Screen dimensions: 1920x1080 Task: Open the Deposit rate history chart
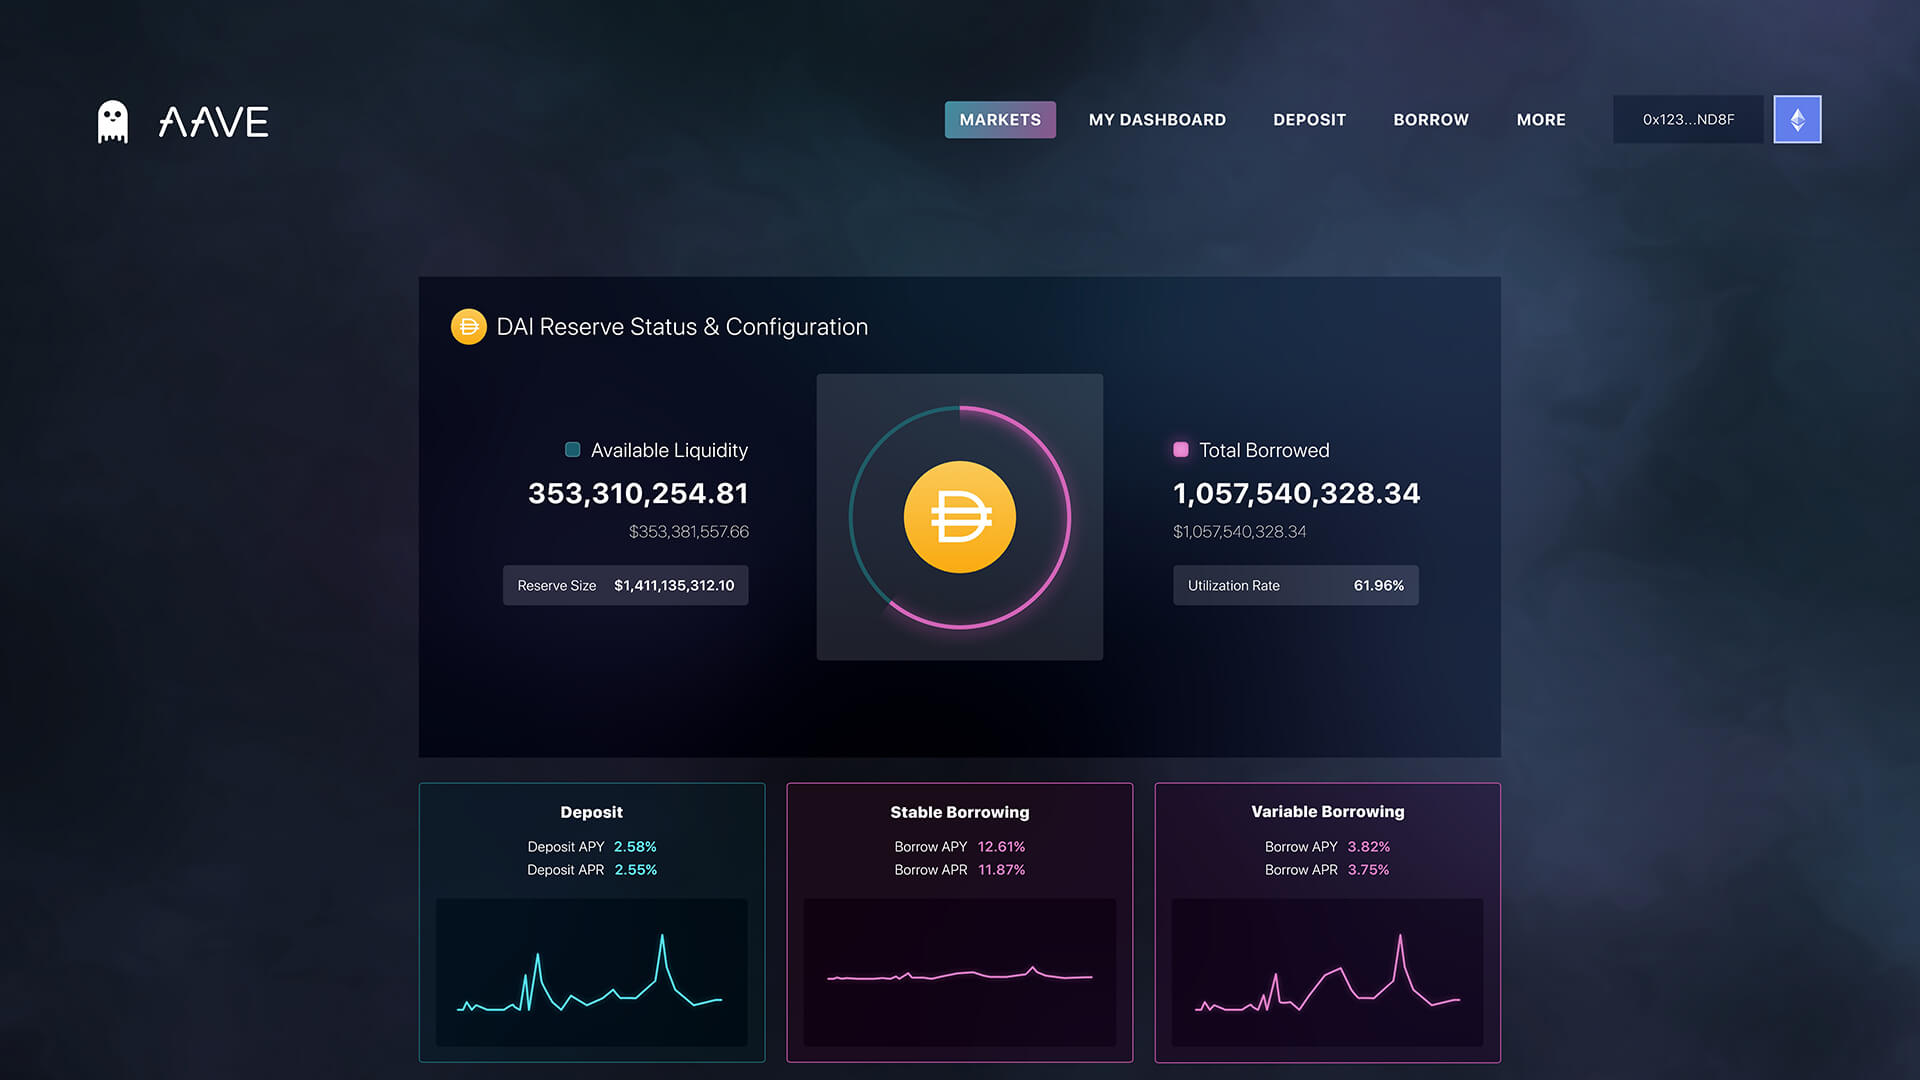pos(591,972)
